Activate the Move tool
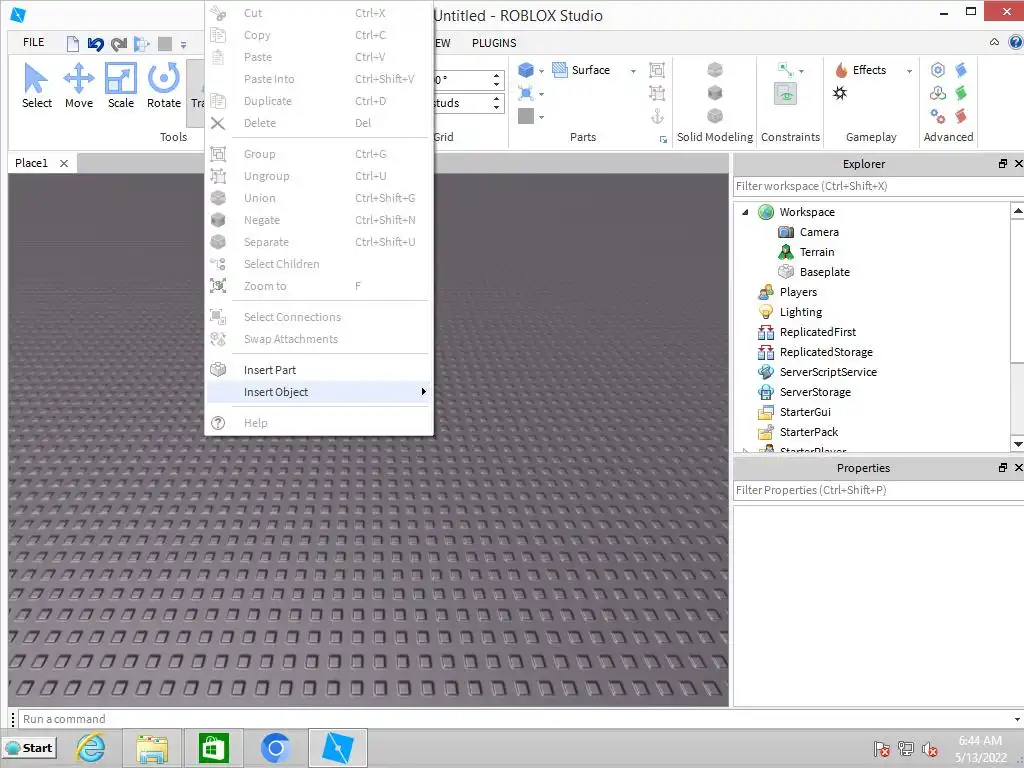Screen dimensions: 1024x768 point(78,86)
